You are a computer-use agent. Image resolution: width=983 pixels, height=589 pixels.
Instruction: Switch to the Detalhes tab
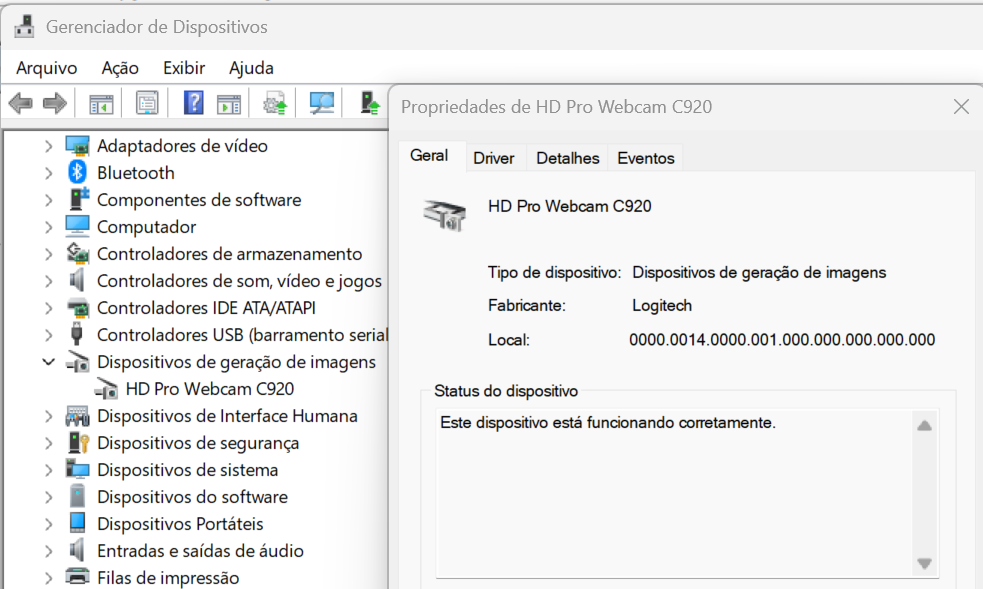point(567,158)
